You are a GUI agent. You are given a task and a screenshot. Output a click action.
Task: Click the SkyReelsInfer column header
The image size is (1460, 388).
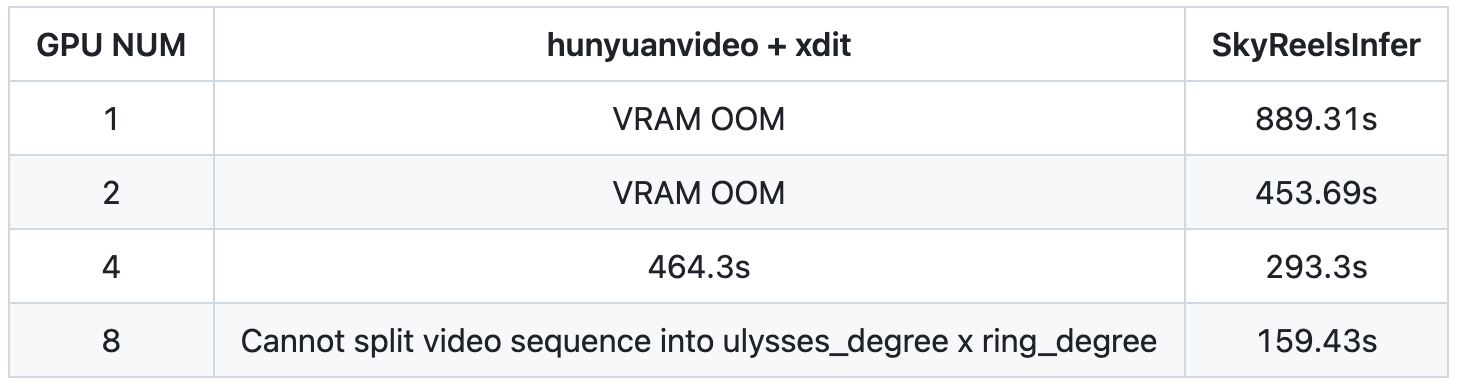pyautogui.click(x=1317, y=46)
